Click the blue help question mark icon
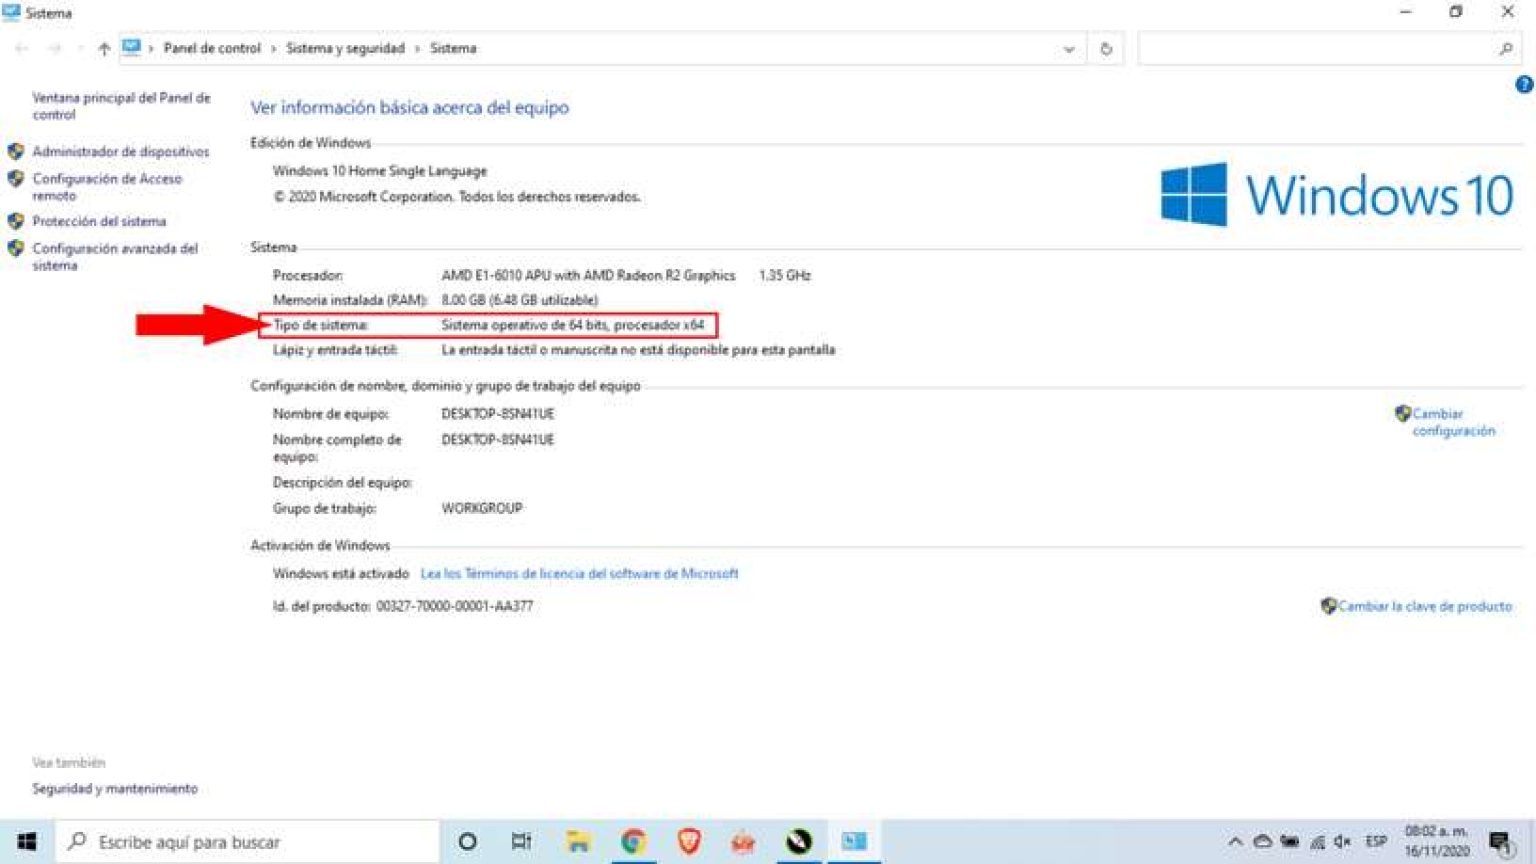This screenshot has height=864, width=1536. (1523, 85)
